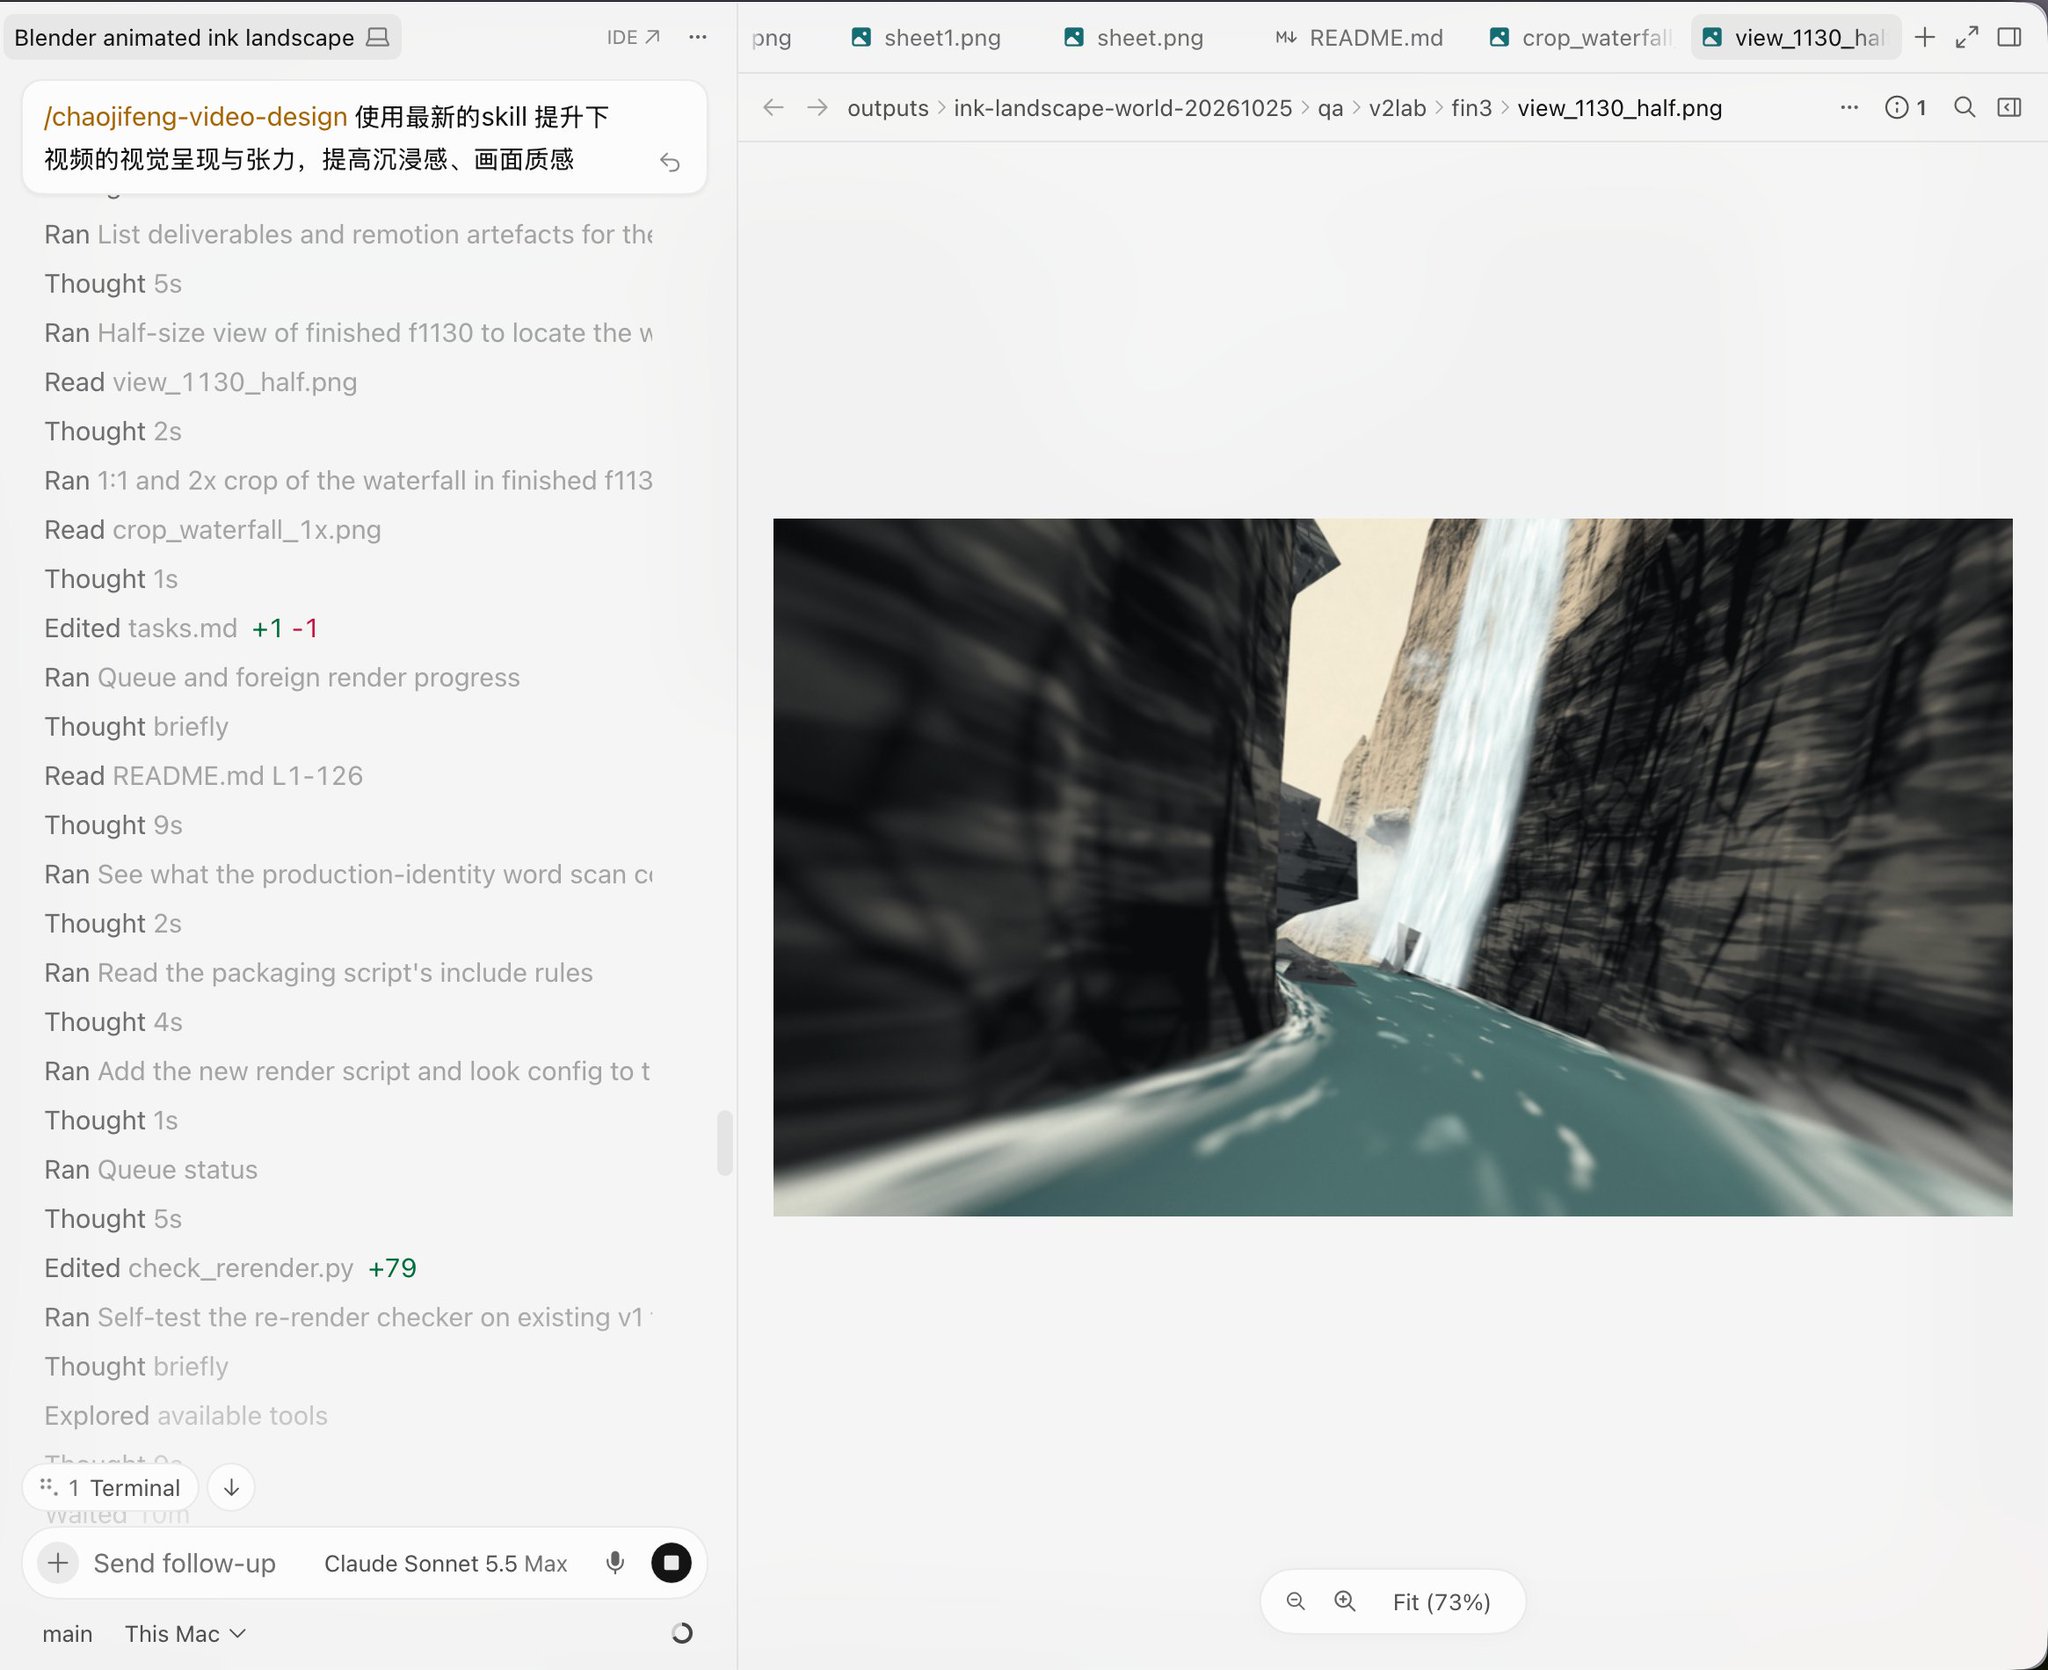Start voice input with microphone
This screenshot has width=2048, height=1670.
[x=615, y=1562]
